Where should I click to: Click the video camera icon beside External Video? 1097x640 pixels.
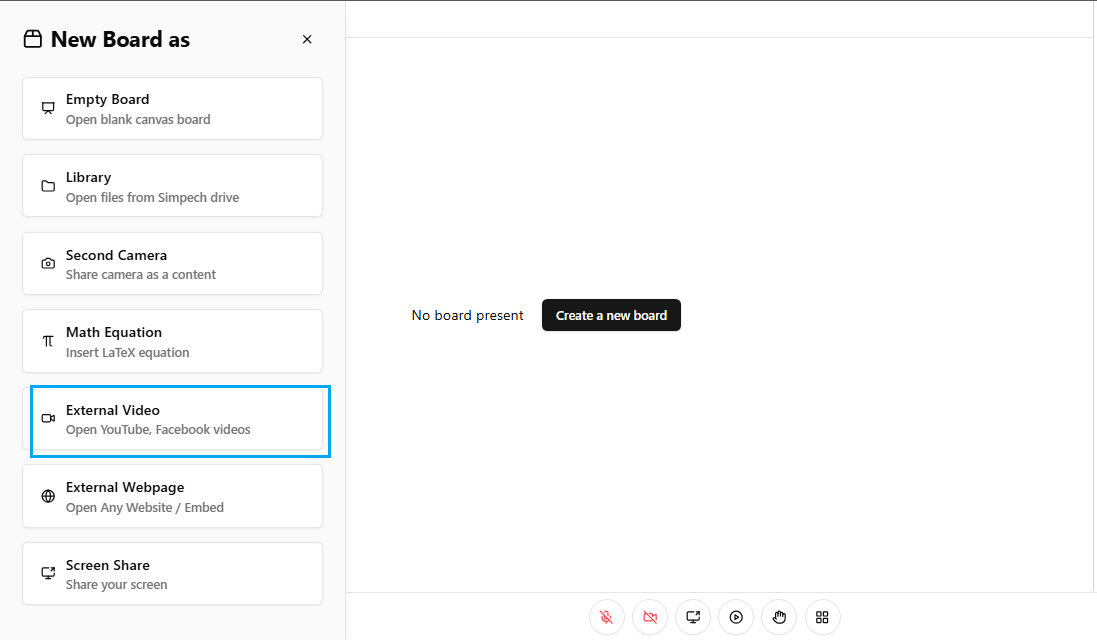tap(48, 419)
